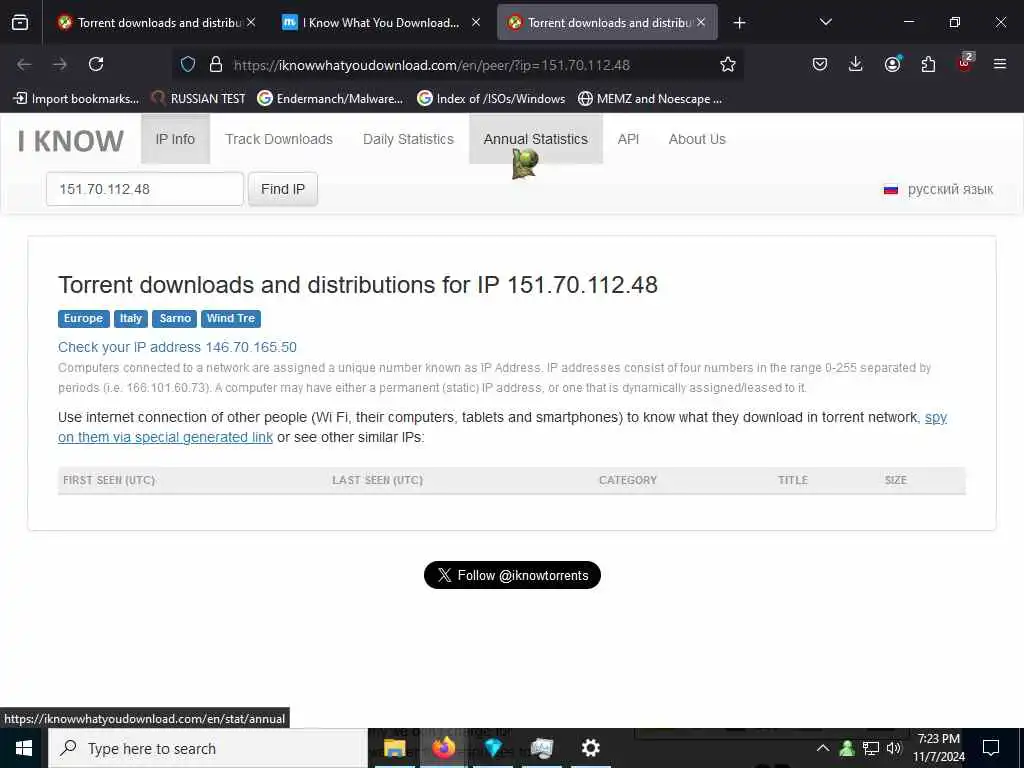Viewport: 1024px width, 768px height.
Task: Open the About Us page
Action: (697, 139)
